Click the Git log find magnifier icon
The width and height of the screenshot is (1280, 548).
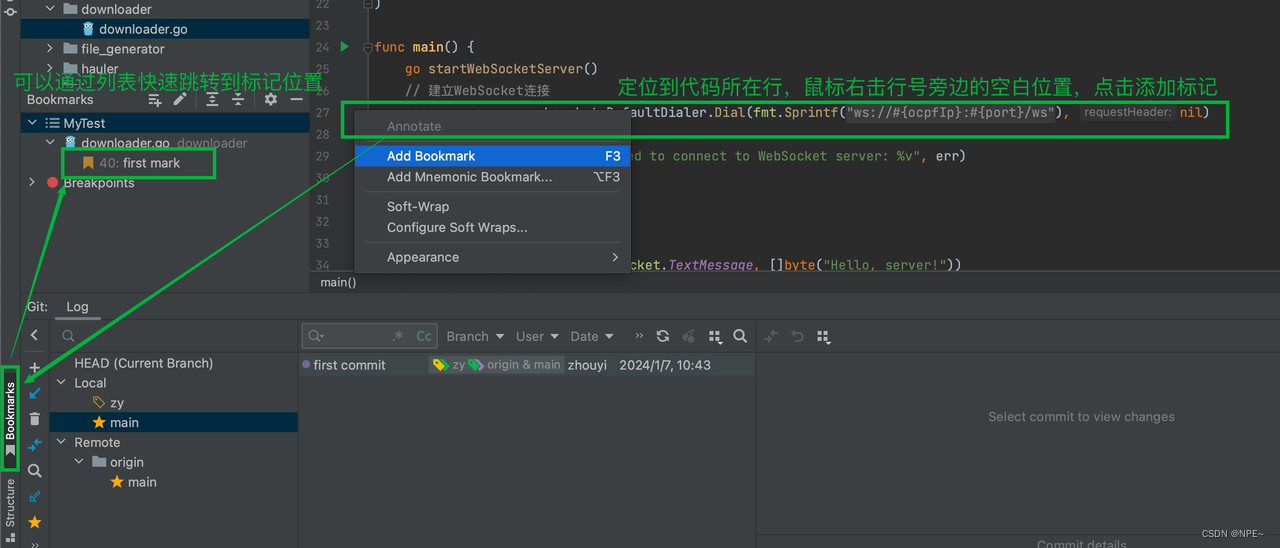pyautogui.click(x=740, y=337)
